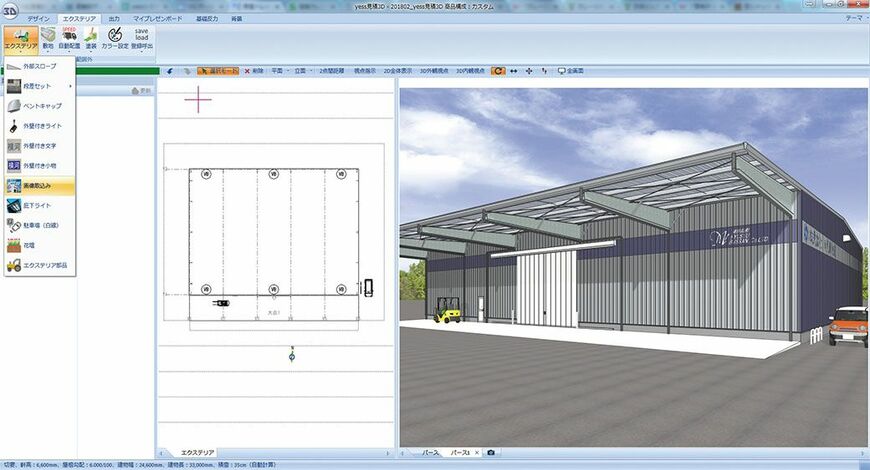
Task: Click the 2D全体表示 button
Action: tap(398, 71)
